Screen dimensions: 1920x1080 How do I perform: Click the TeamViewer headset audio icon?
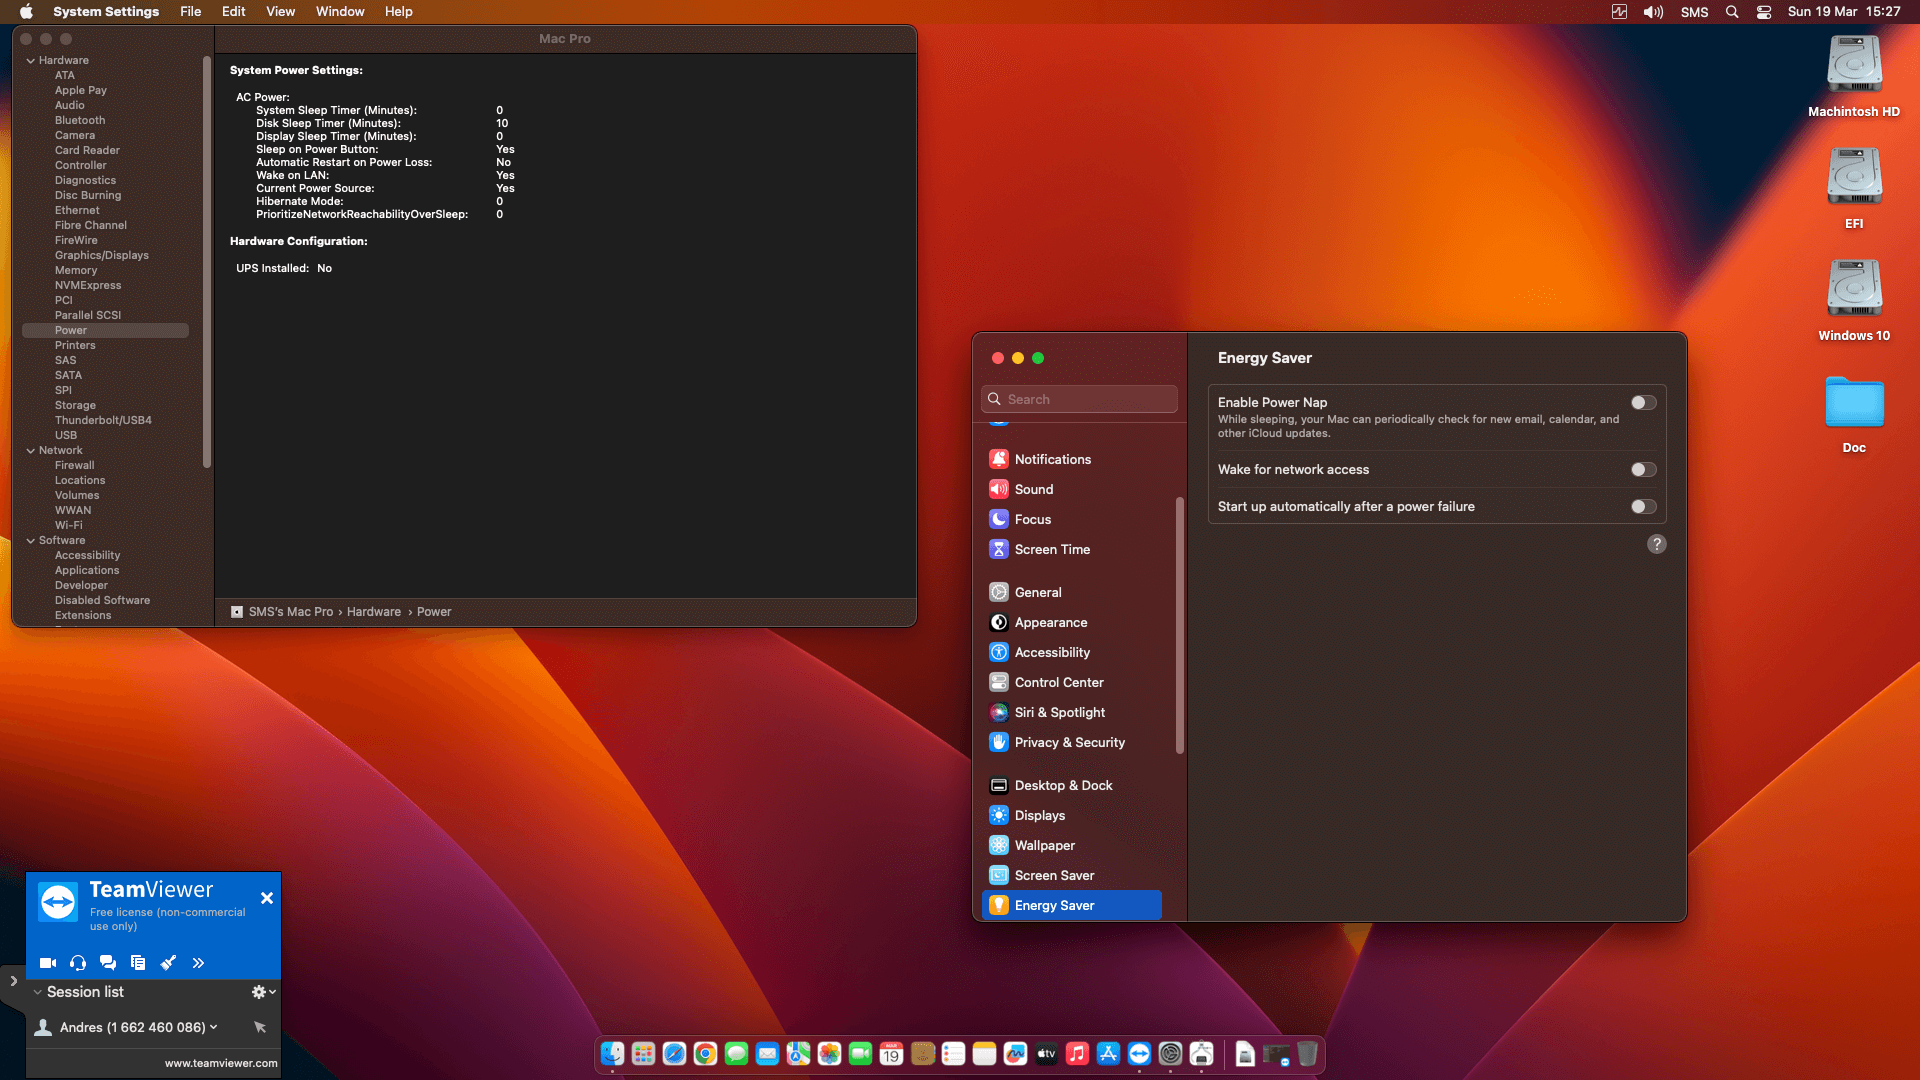(78, 963)
